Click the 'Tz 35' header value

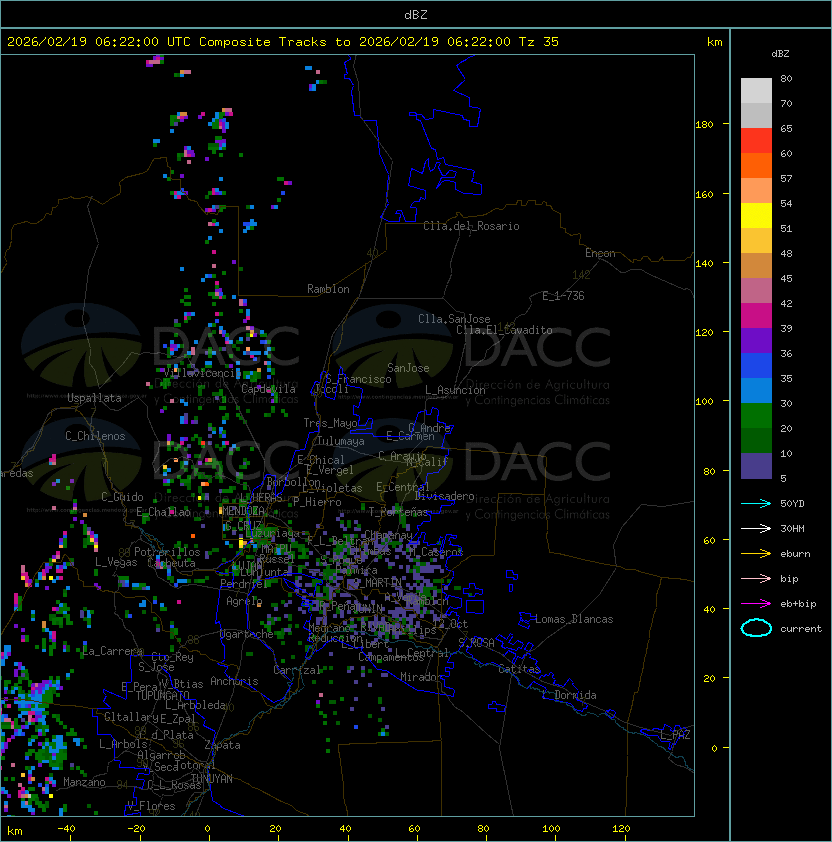pos(539,42)
